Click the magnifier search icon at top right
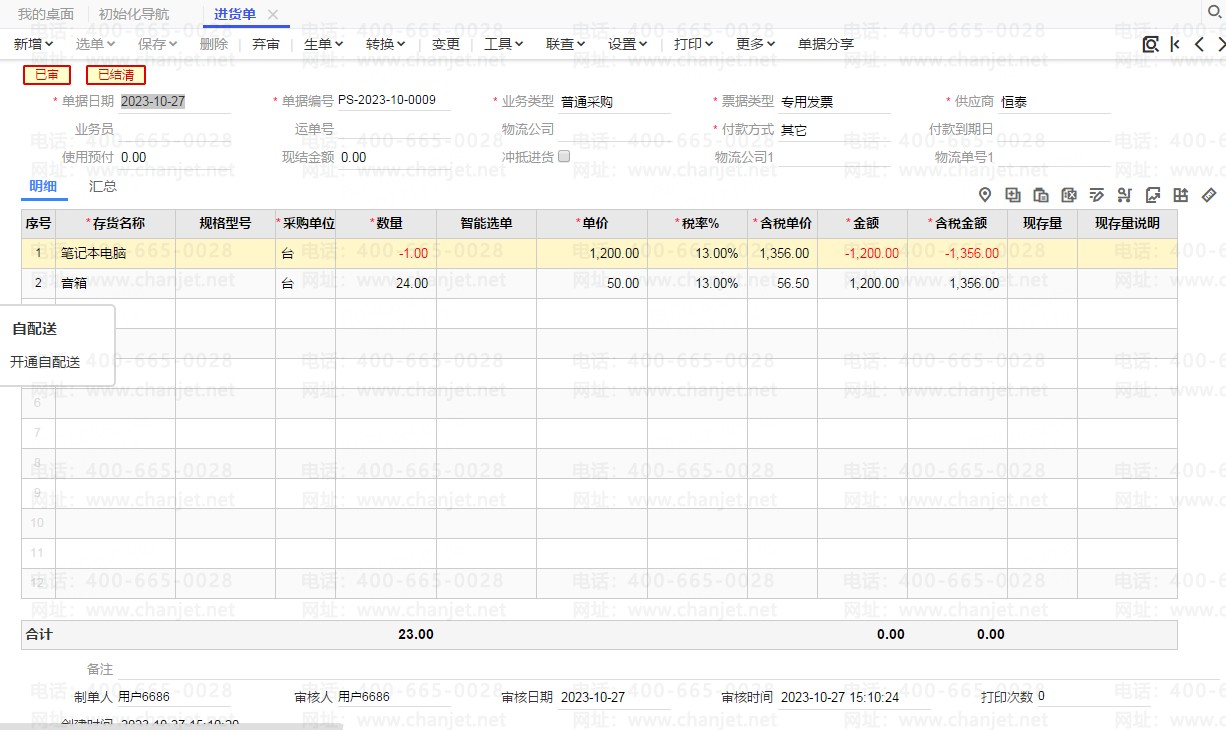The image size is (1226, 730). (x=1217, y=13)
